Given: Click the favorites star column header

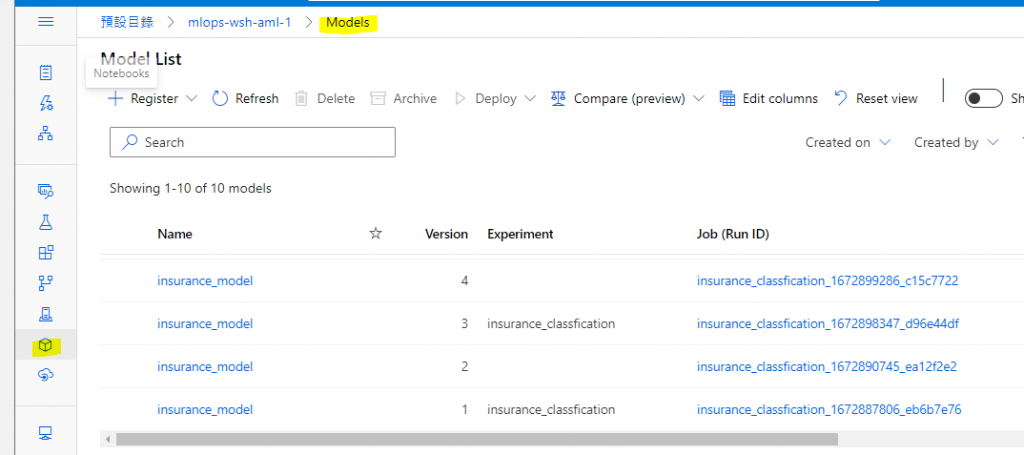Looking at the screenshot, I should pos(376,234).
